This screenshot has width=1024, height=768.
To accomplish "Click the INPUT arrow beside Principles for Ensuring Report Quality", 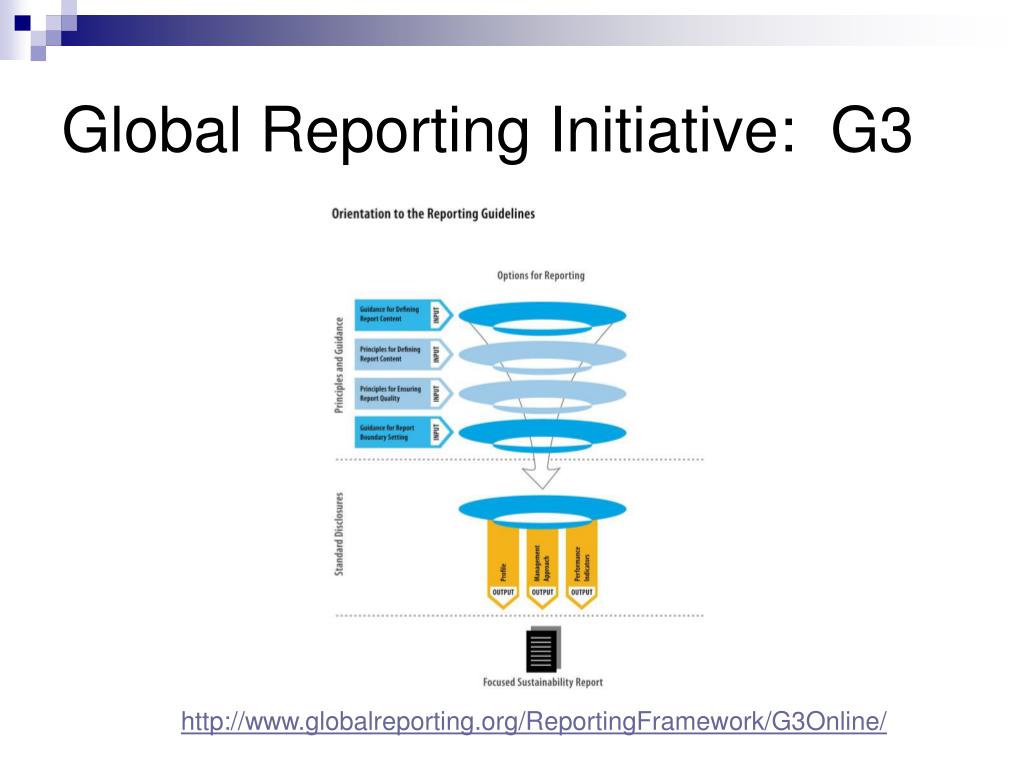I will click(x=441, y=393).
